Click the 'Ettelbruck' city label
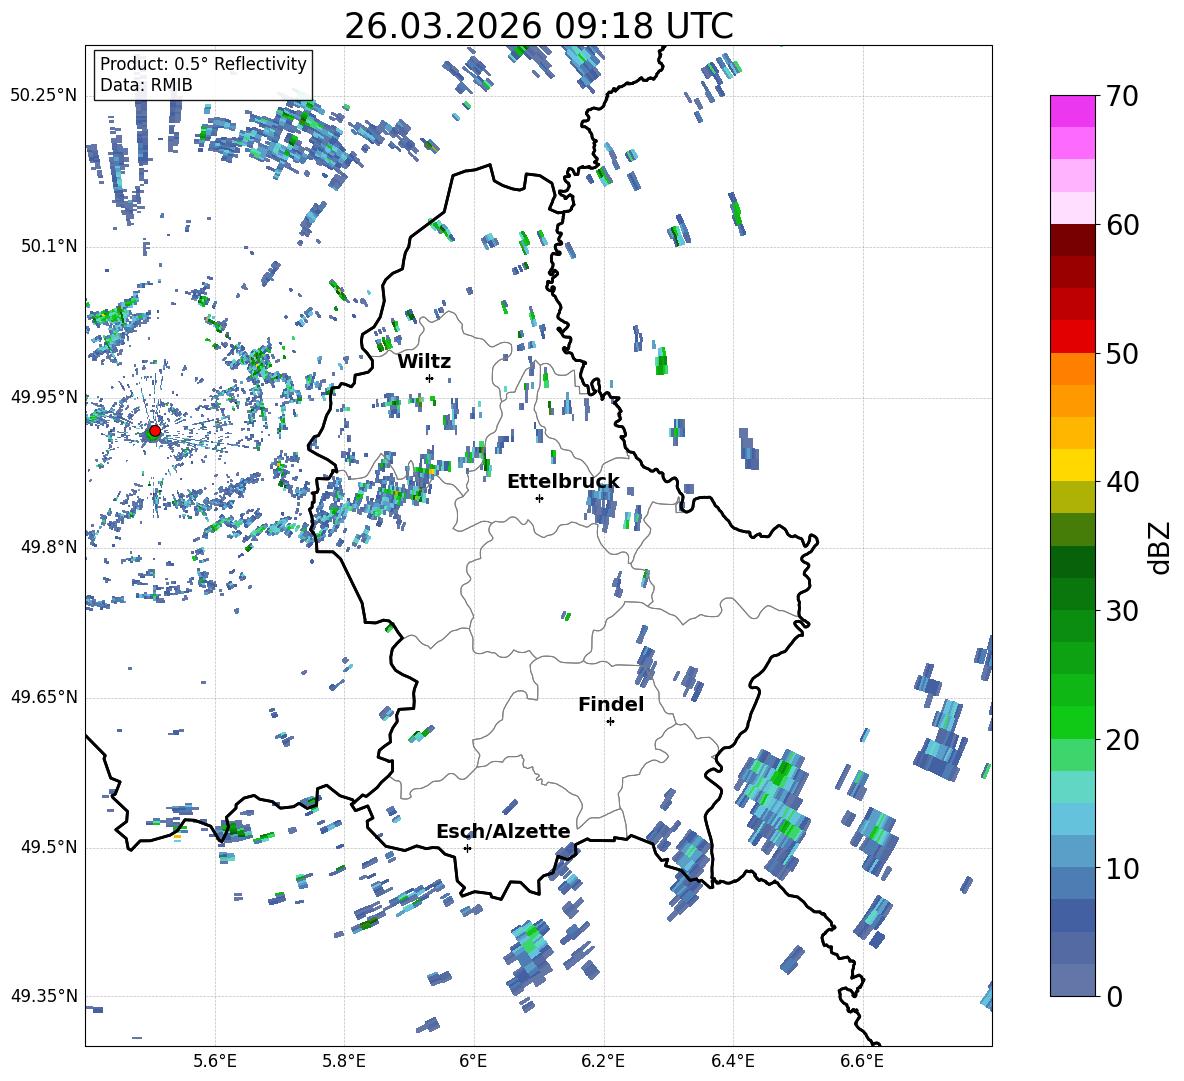This screenshot has width=1184, height=1081. click(x=563, y=481)
